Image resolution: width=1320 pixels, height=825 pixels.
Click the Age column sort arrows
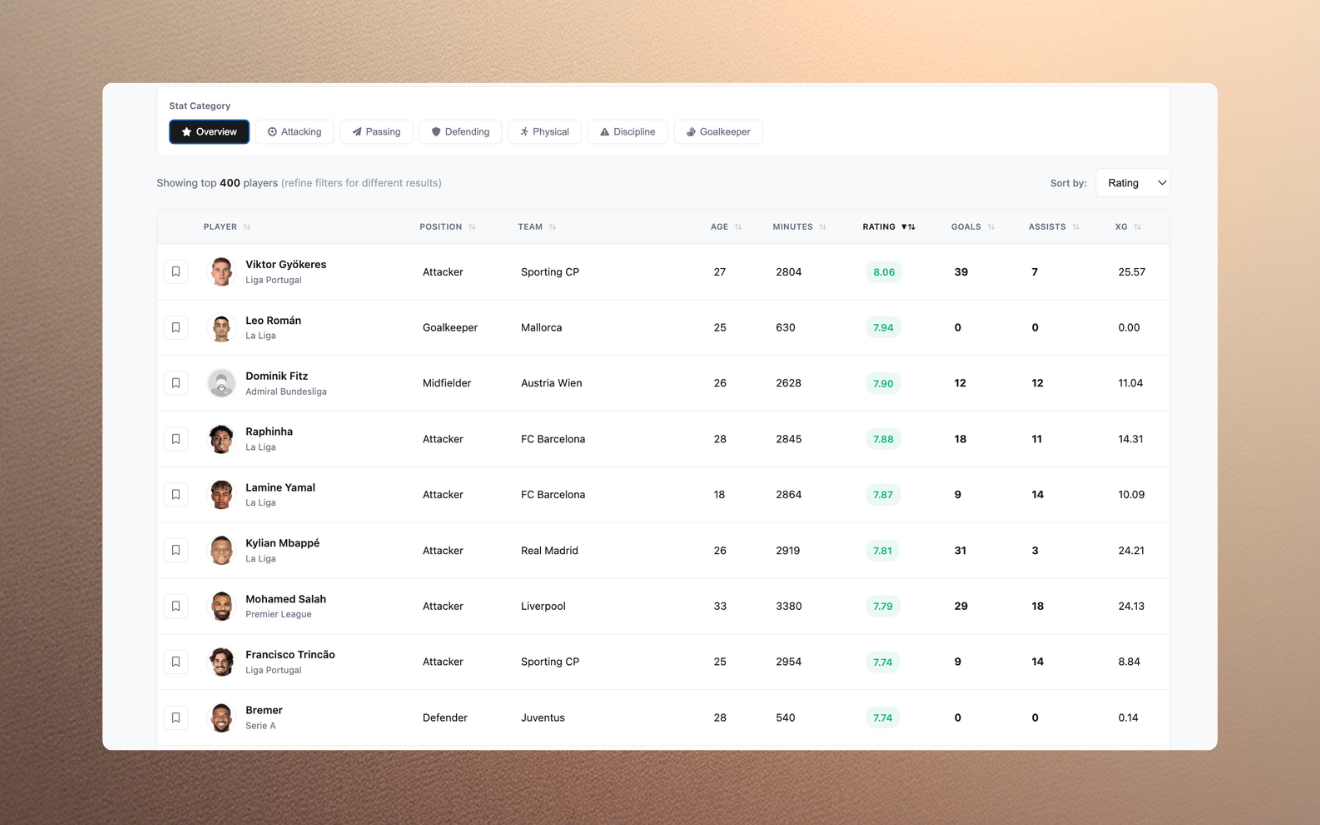738,227
